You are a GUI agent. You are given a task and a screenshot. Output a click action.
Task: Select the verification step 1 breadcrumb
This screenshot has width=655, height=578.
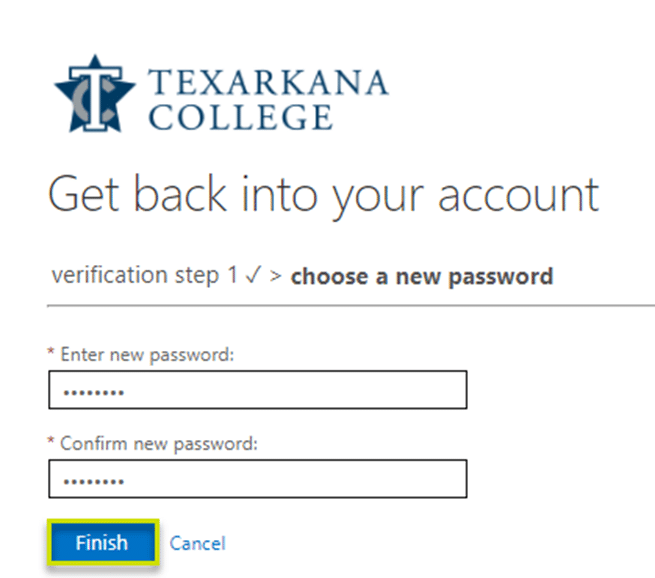pyautogui.click(x=144, y=275)
